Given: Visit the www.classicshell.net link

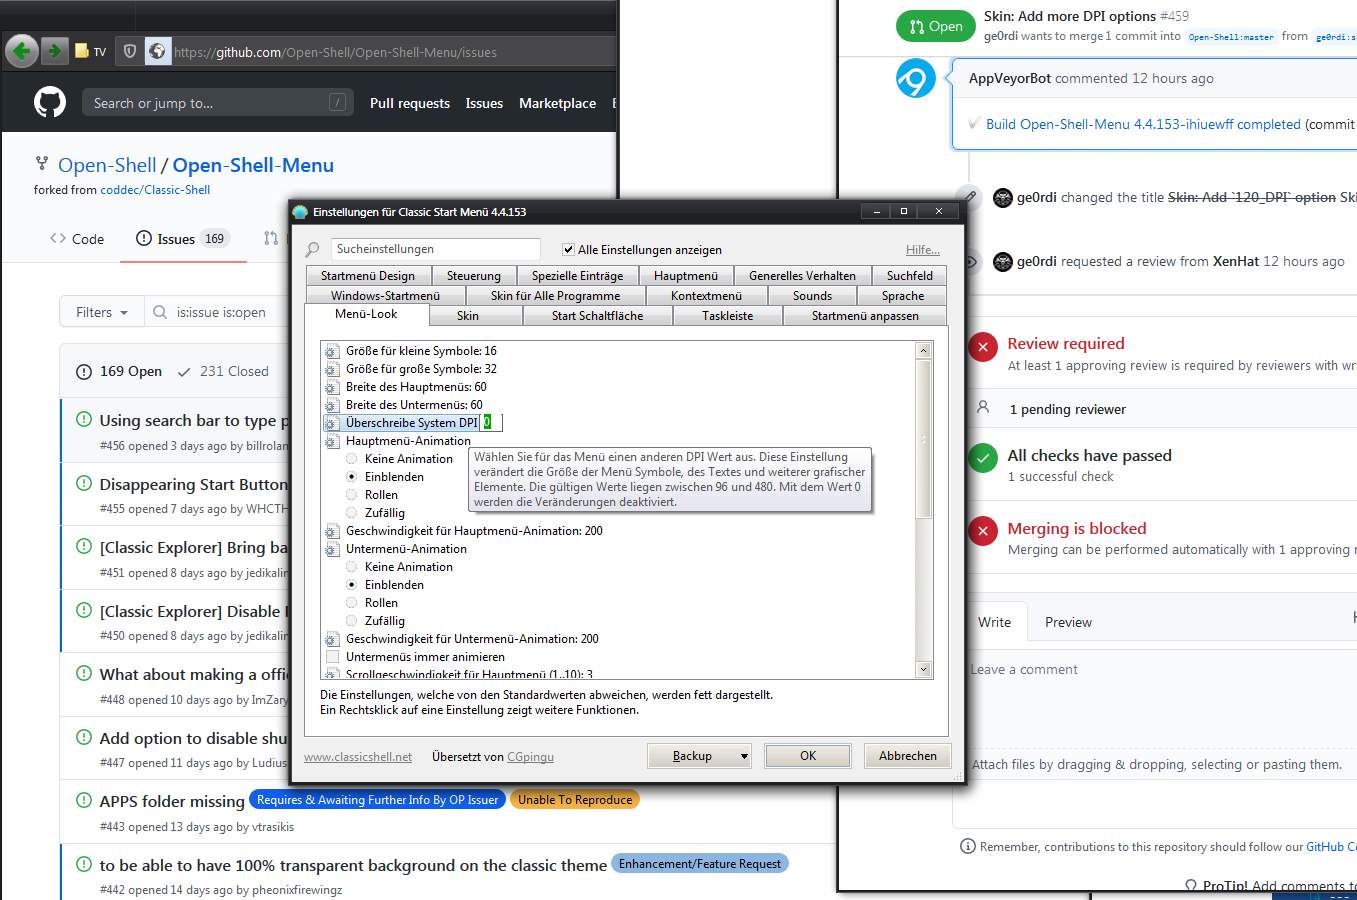Looking at the screenshot, I should tap(358, 757).
